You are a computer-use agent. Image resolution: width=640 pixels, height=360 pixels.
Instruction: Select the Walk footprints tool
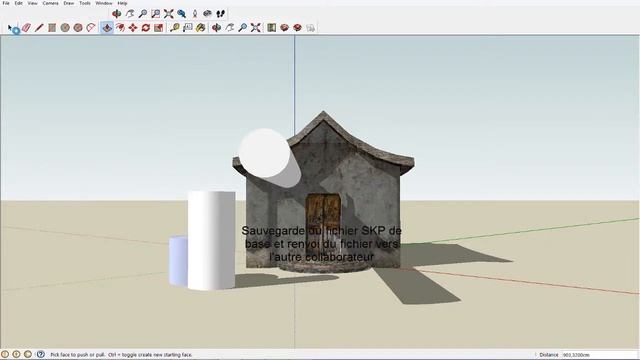click(220, 14)
